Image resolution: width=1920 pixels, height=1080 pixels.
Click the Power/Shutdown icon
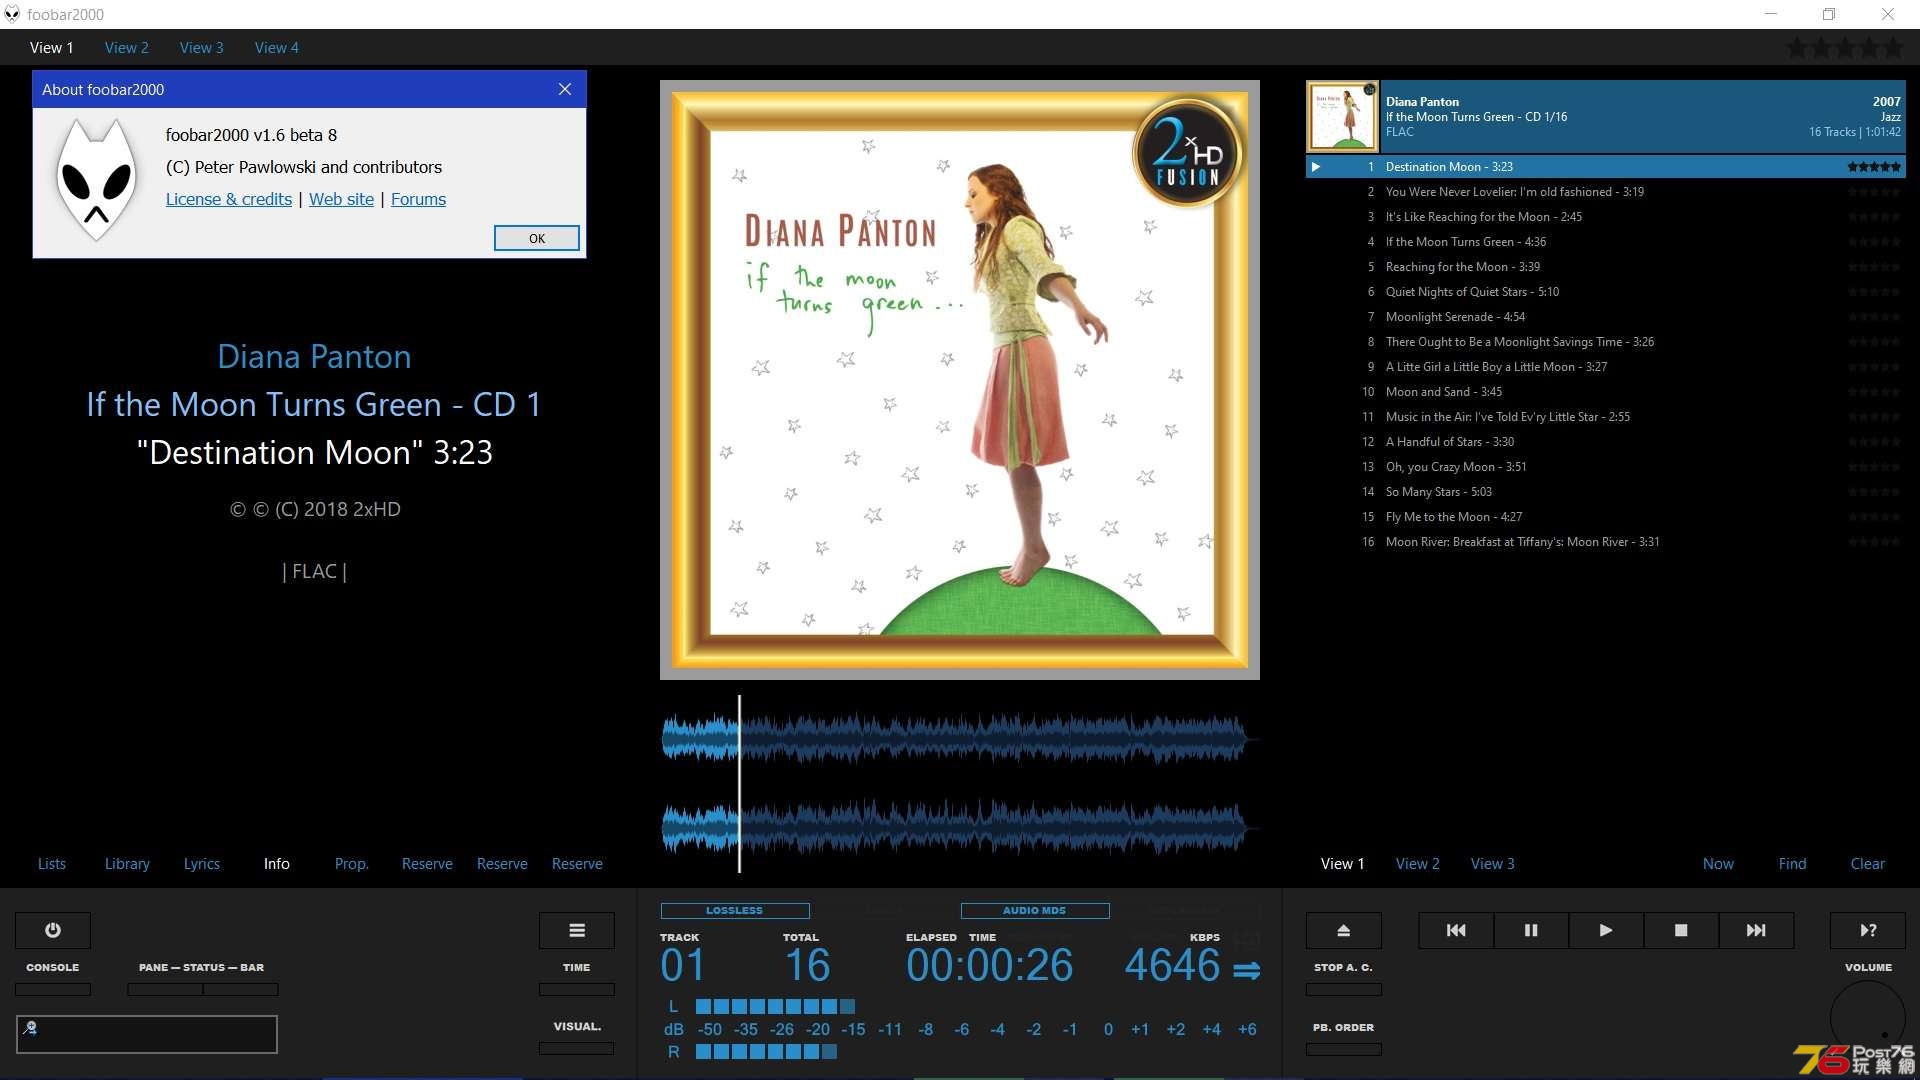coord(53,930)
